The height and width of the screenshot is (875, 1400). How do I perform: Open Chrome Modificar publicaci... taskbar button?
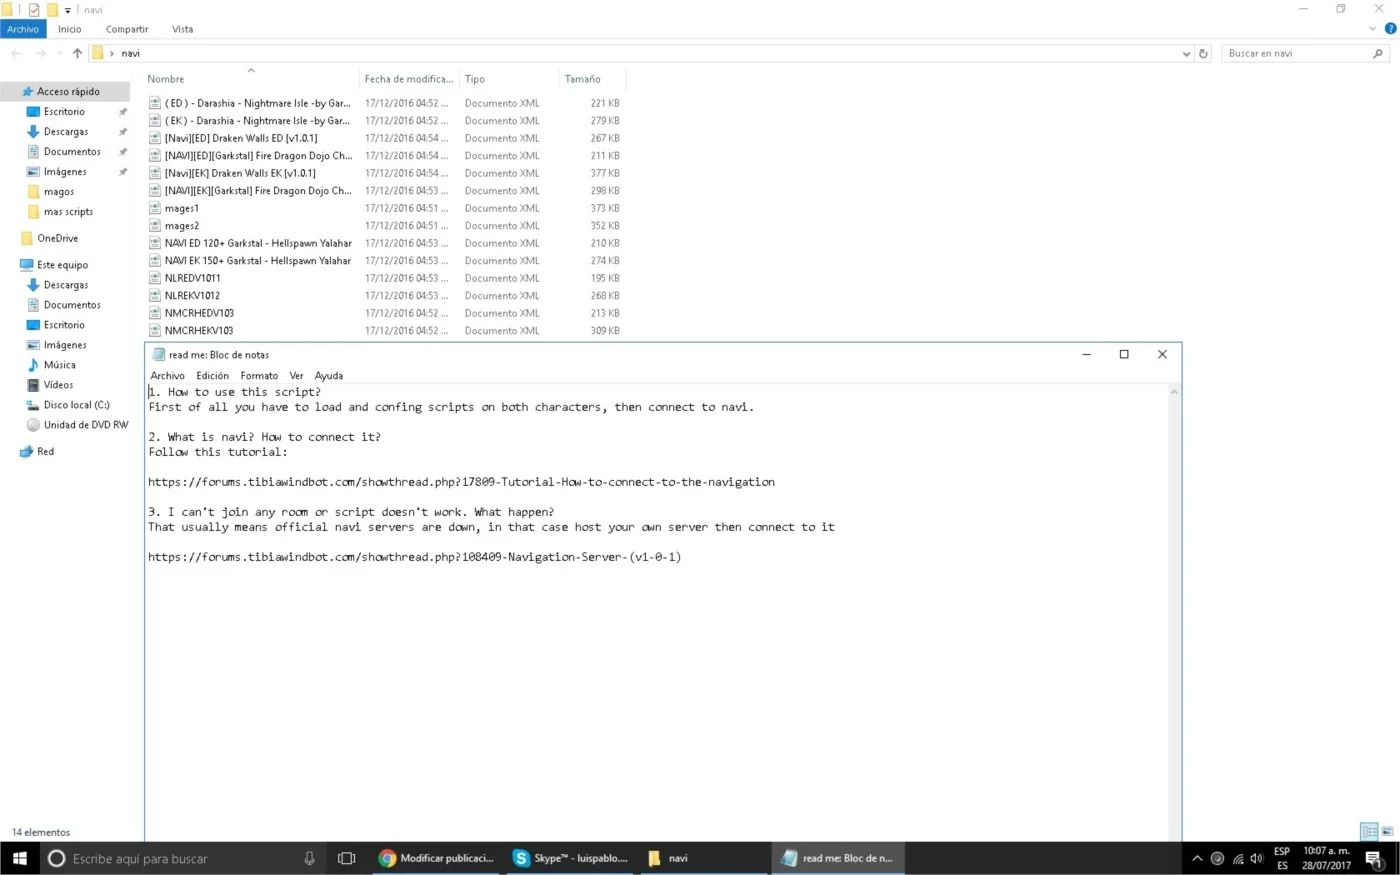tap(437, 858)
